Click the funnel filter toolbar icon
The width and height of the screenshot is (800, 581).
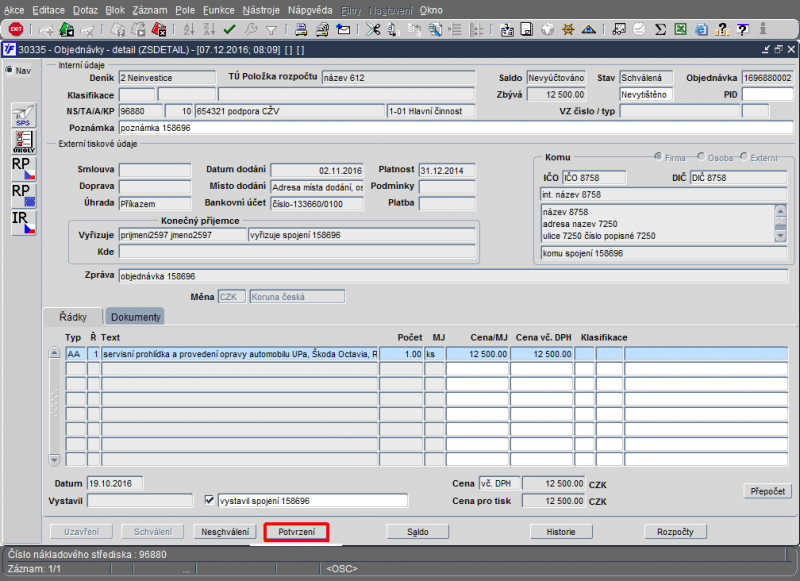[271, 29]
